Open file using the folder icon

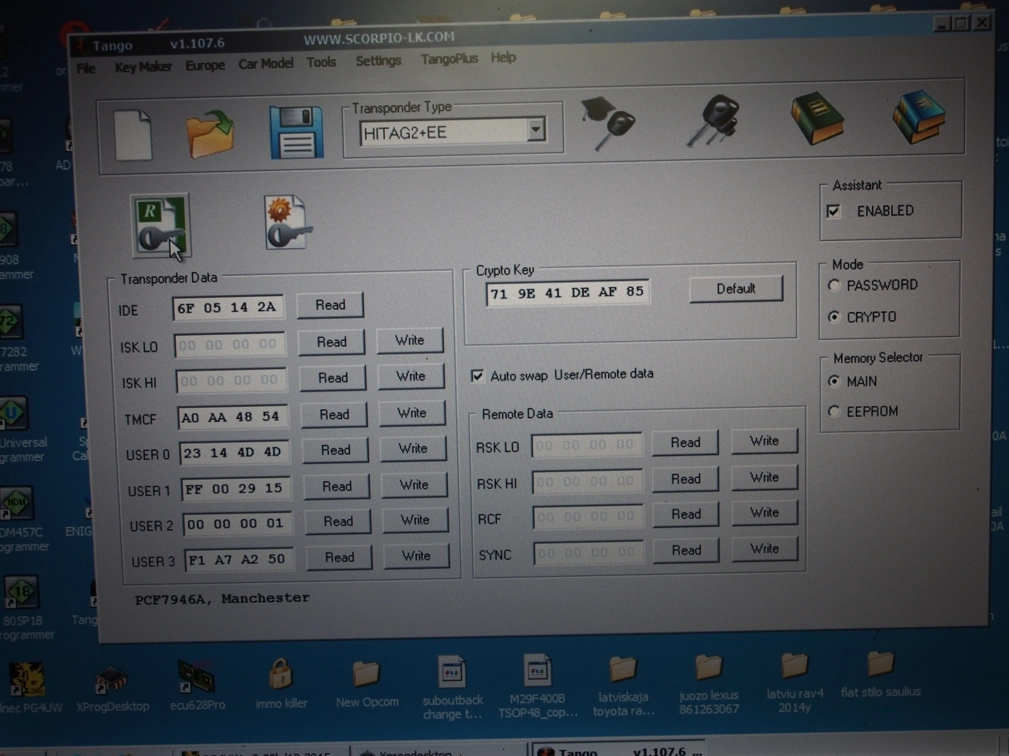(x=210, y=134)
